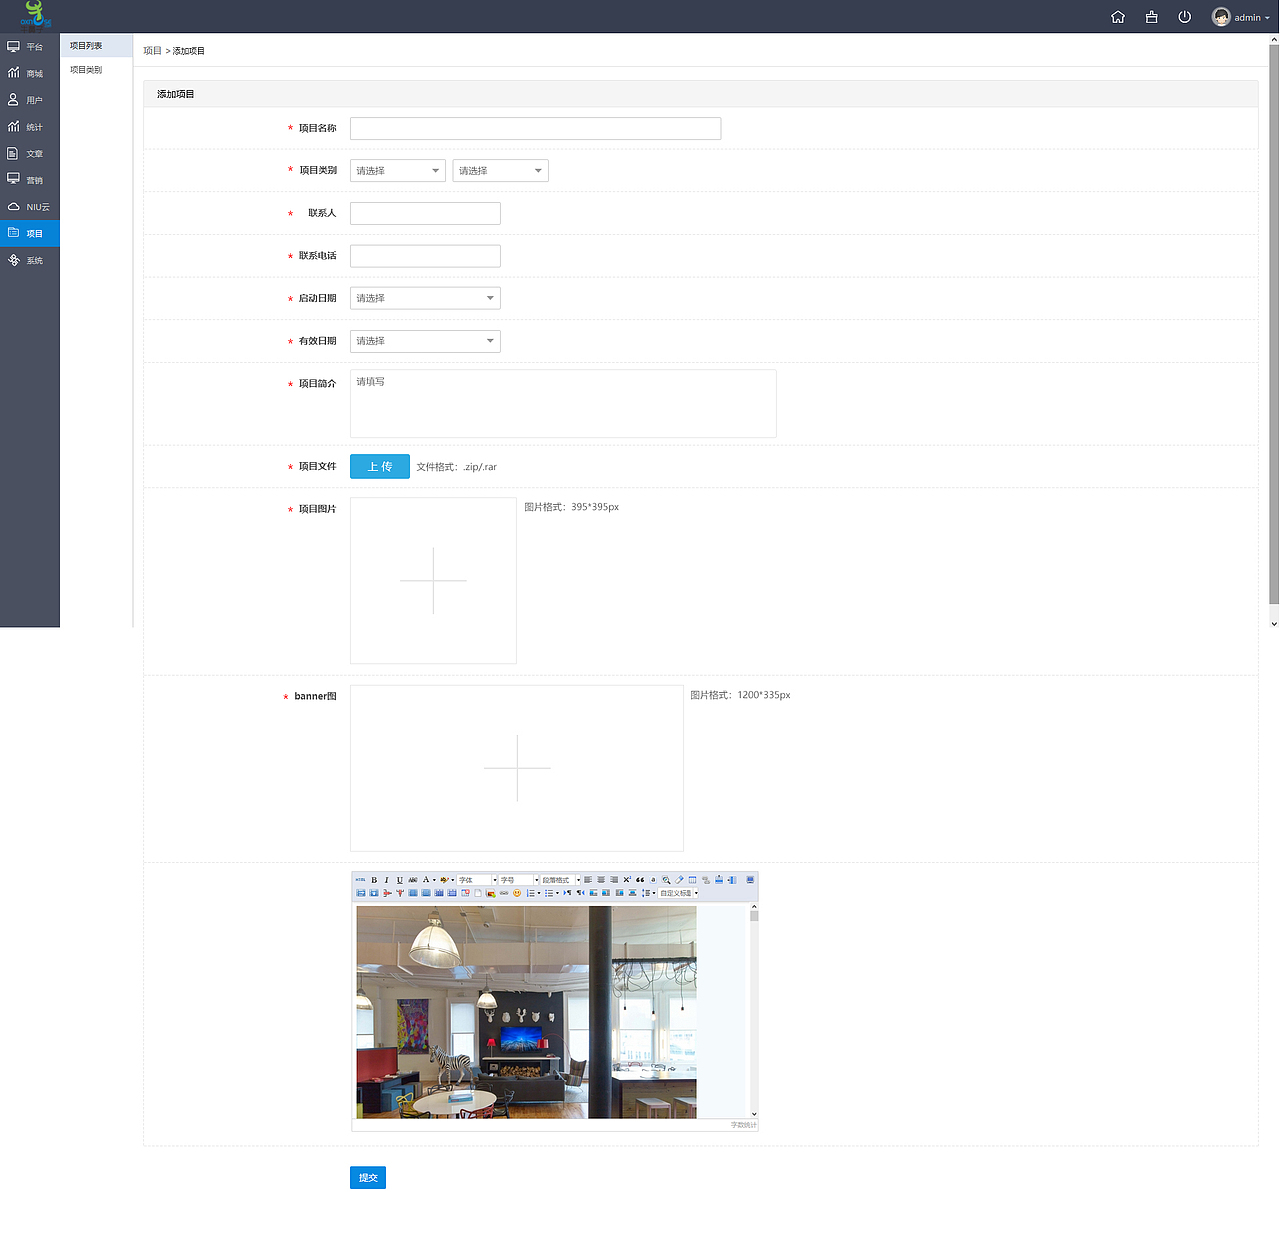Align text left in the editor
Image resolution: width=1280 pixels, height=1235 pixels.
coord(588,880)
